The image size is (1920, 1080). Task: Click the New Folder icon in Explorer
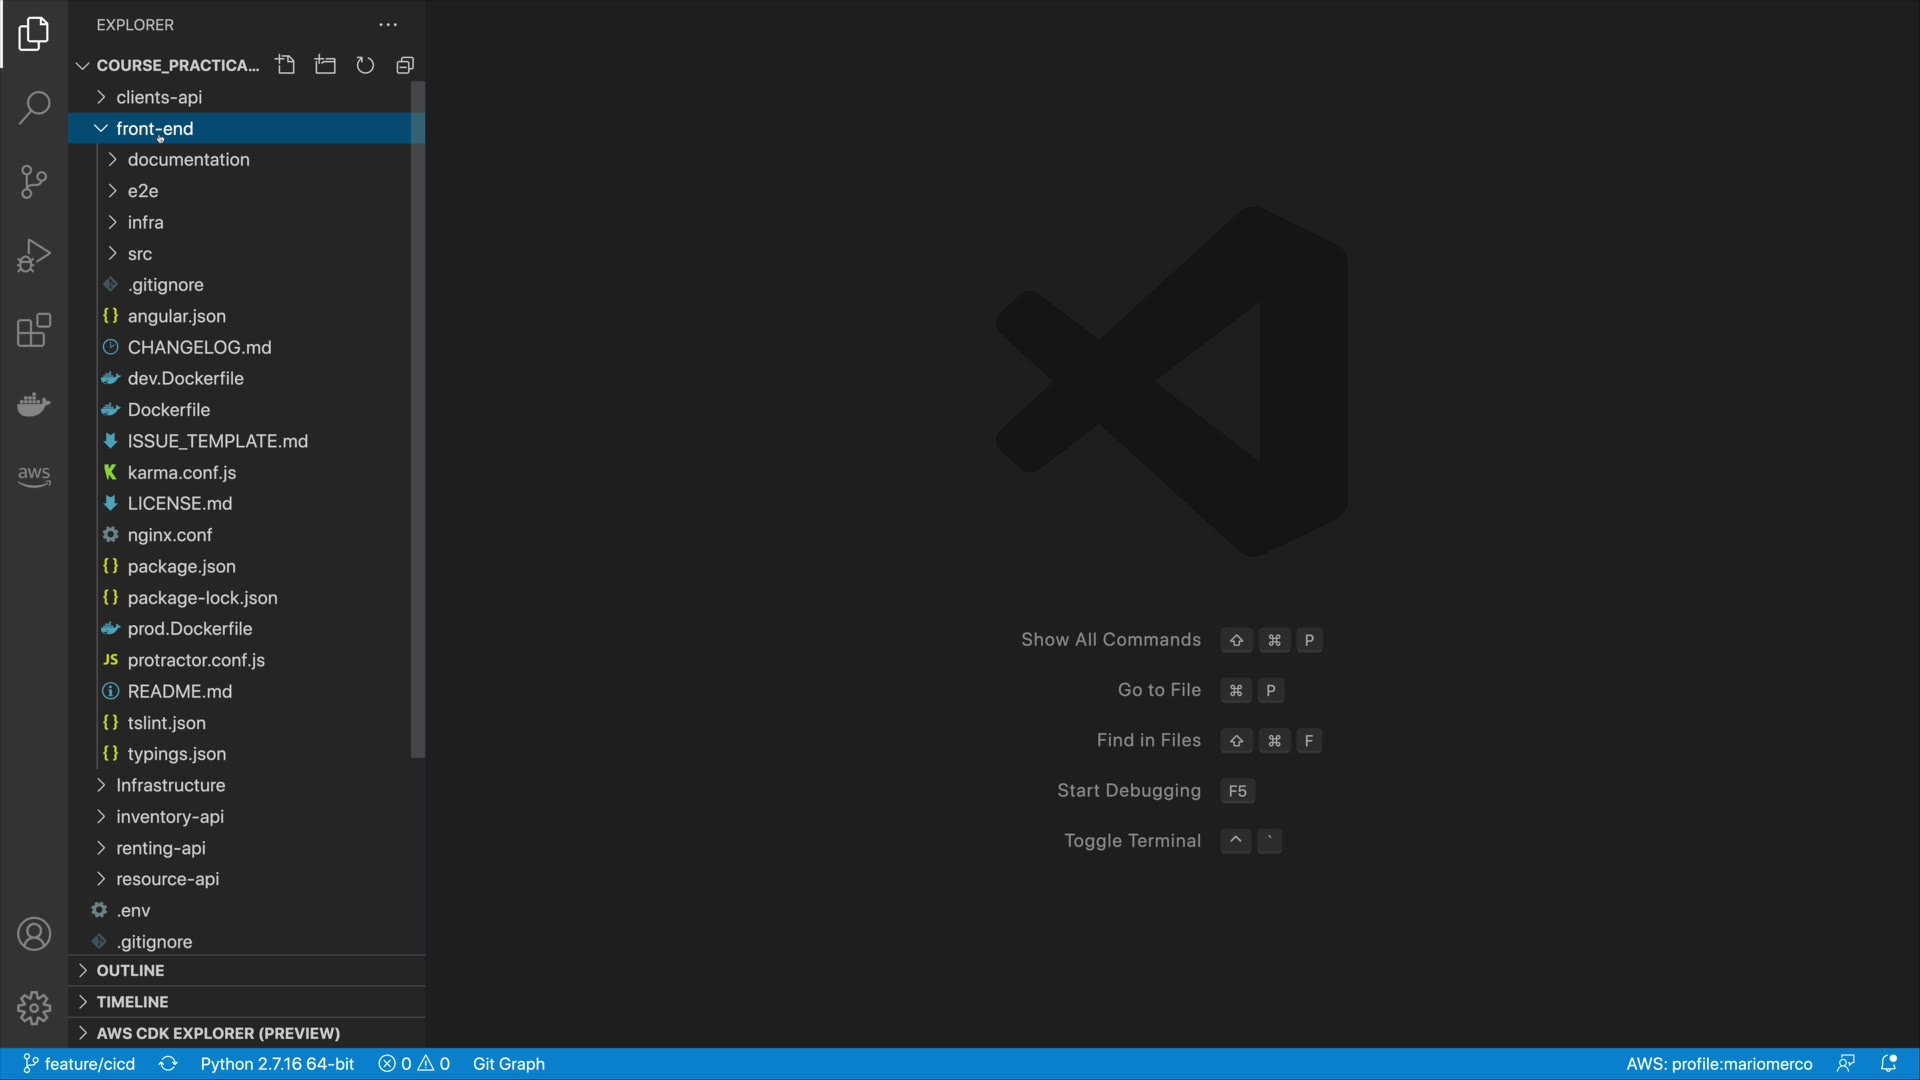[x=325, y=66]
